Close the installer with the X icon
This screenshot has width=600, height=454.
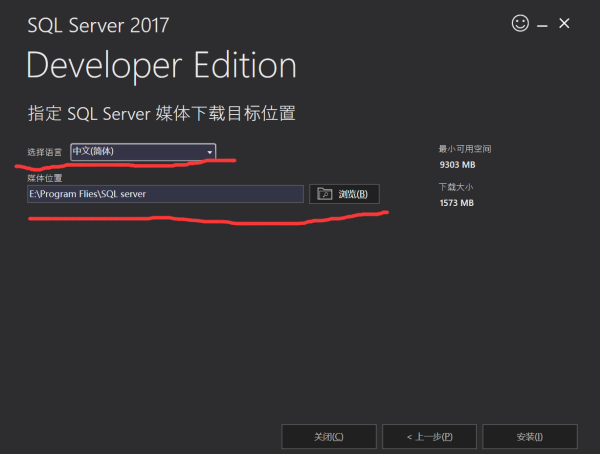[564, 24]
